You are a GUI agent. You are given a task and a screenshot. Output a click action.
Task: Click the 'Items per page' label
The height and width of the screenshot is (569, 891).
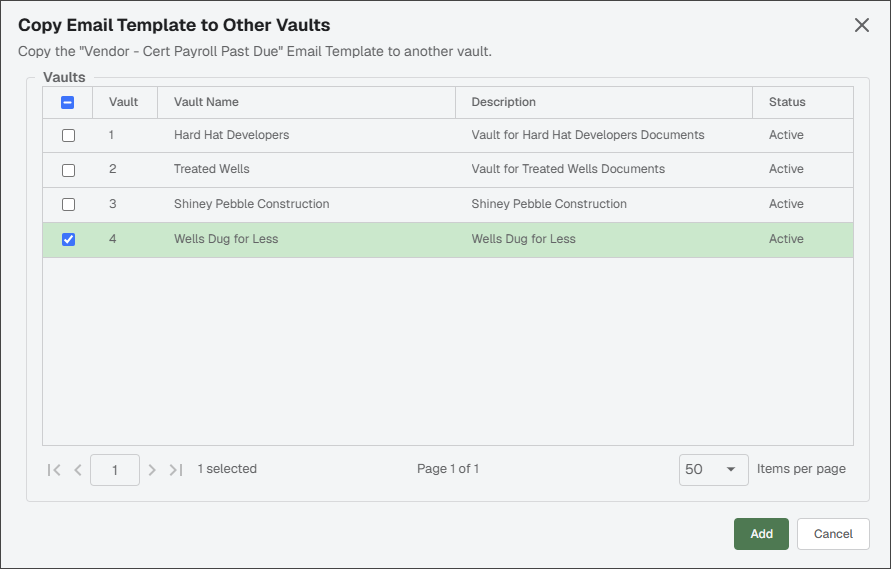tap(801, 469)
